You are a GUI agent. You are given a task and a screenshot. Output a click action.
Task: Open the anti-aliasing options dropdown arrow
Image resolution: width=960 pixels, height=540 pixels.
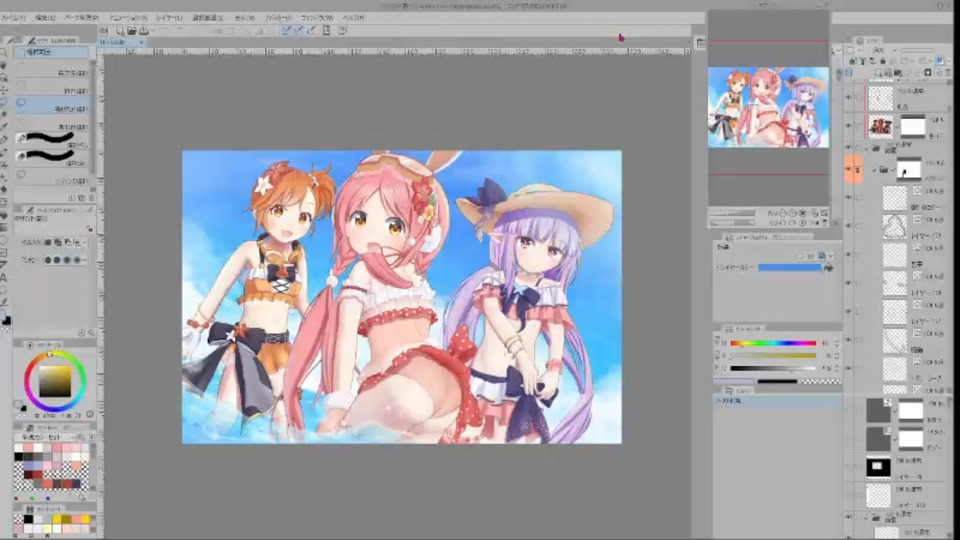[x=85, y=260]
